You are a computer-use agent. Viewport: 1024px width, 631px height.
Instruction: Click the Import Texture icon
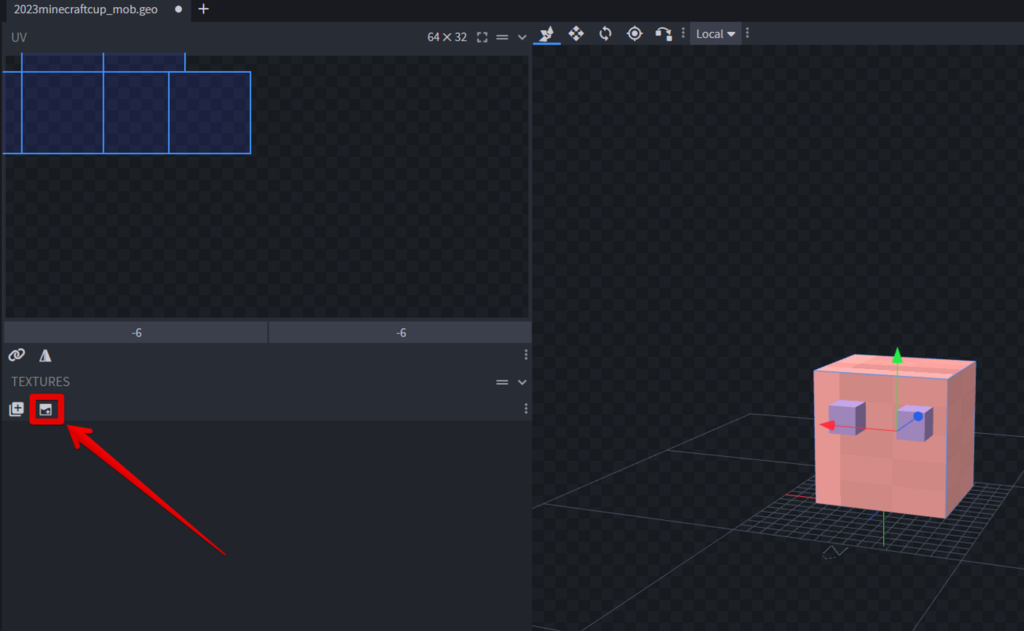pos(45,409)
